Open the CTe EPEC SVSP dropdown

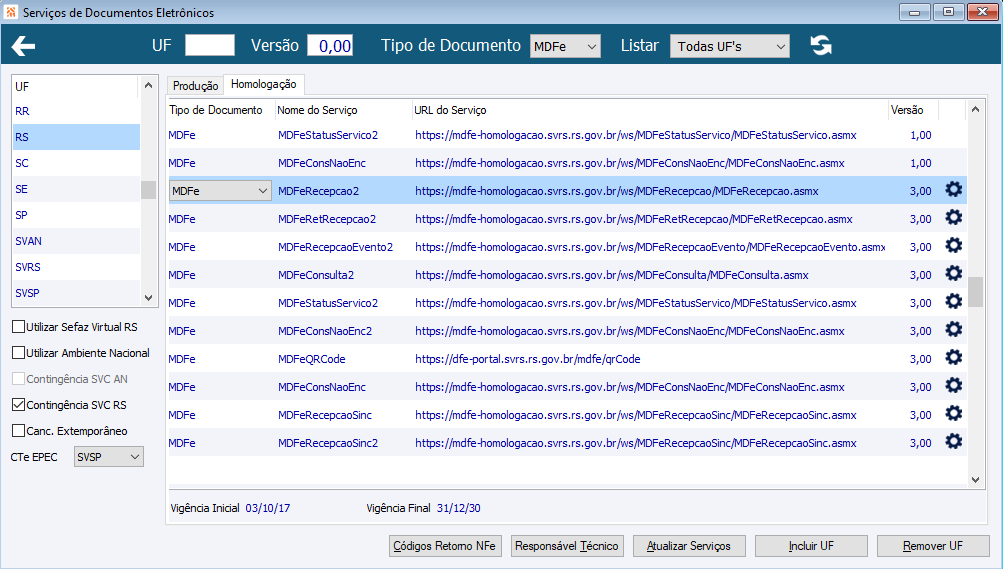click(x=109, y=456)
